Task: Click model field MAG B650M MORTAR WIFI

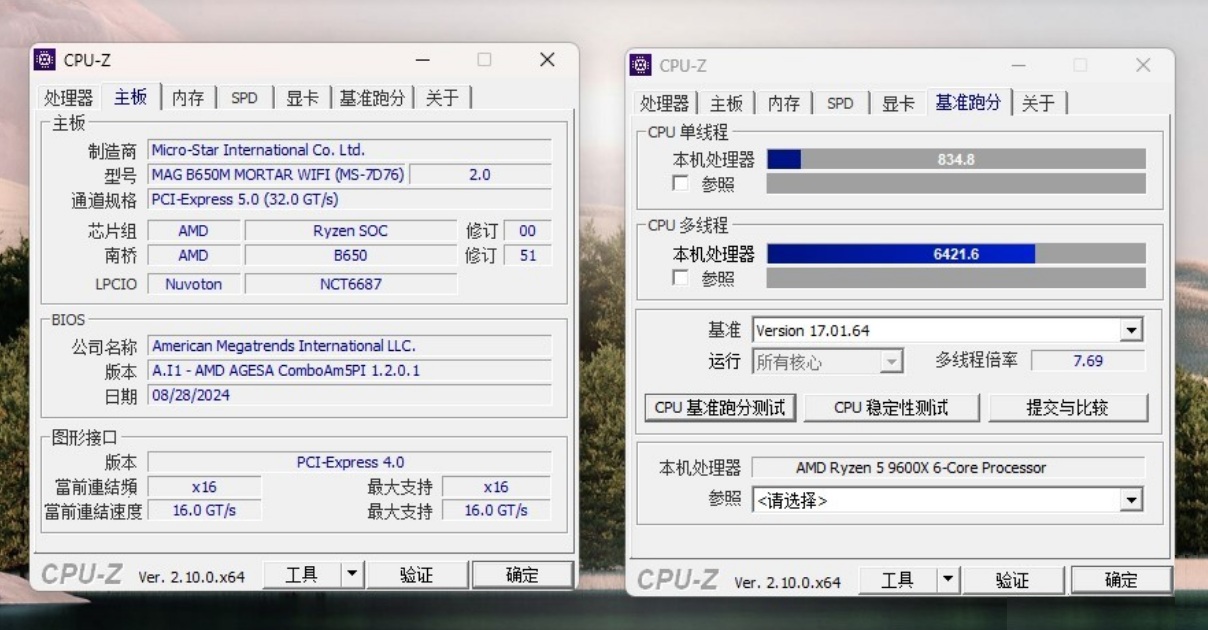Action: [x=277, y=174]
